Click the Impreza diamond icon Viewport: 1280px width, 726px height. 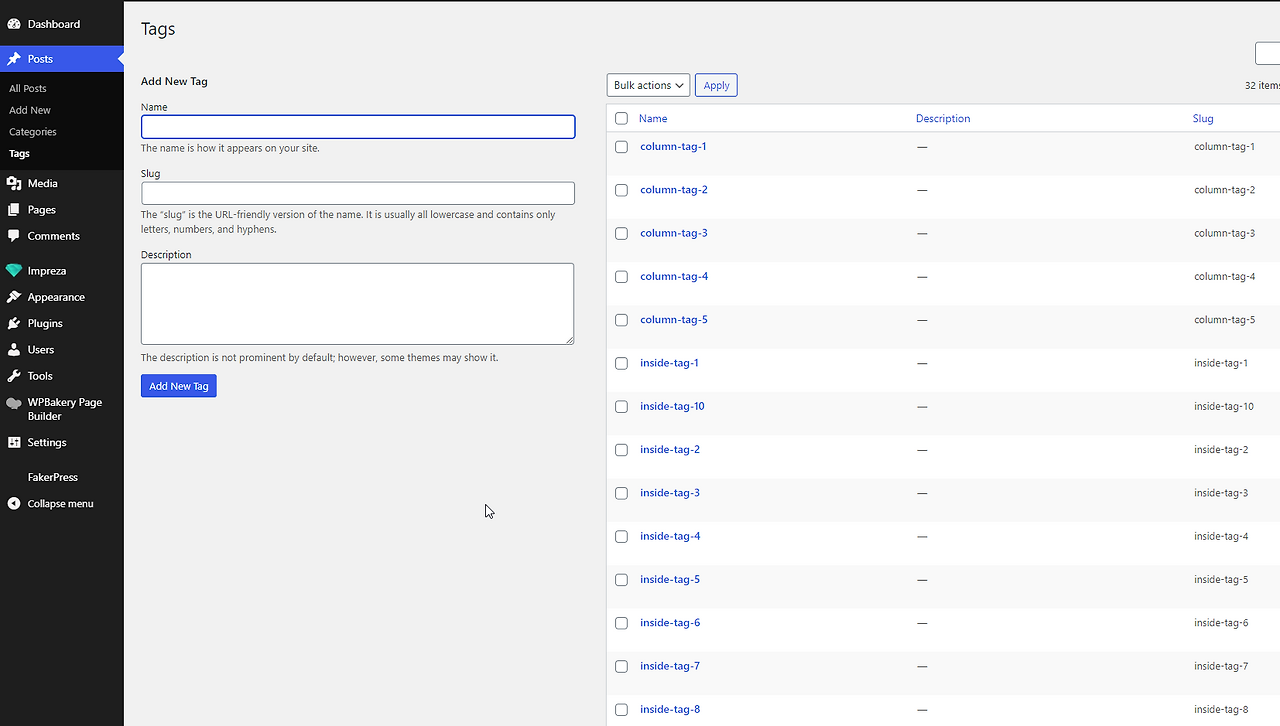(14, 271)
